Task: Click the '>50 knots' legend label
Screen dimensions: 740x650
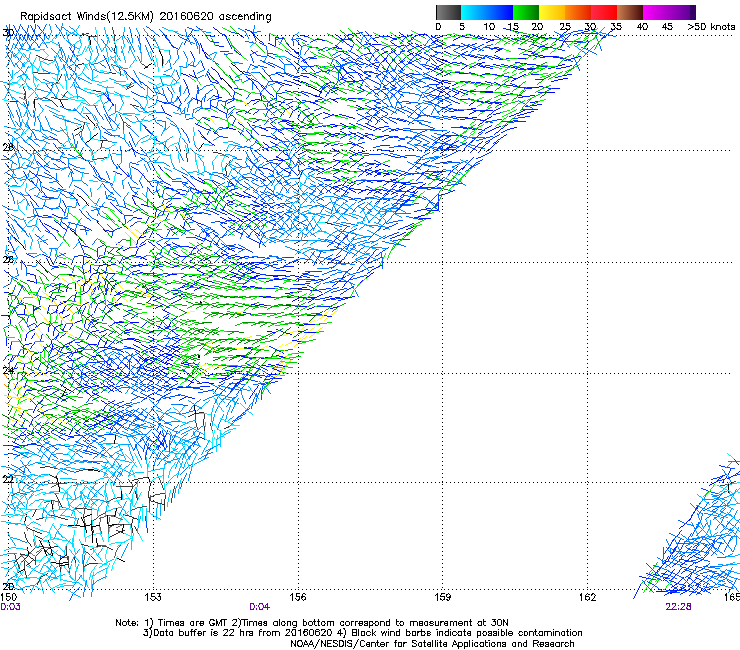Action: click(x=711, y=27)
